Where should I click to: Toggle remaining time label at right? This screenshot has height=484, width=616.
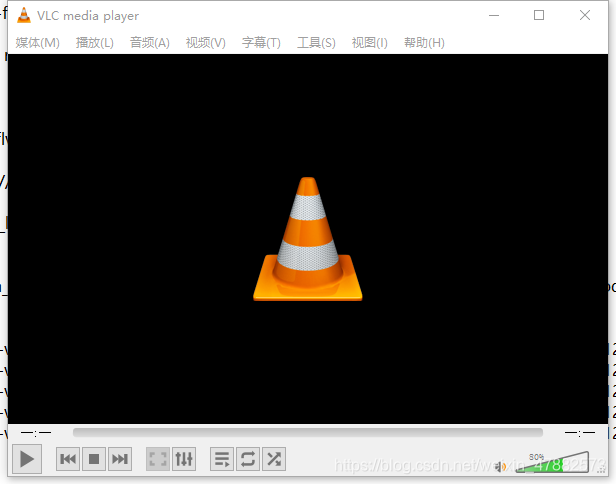580,433
